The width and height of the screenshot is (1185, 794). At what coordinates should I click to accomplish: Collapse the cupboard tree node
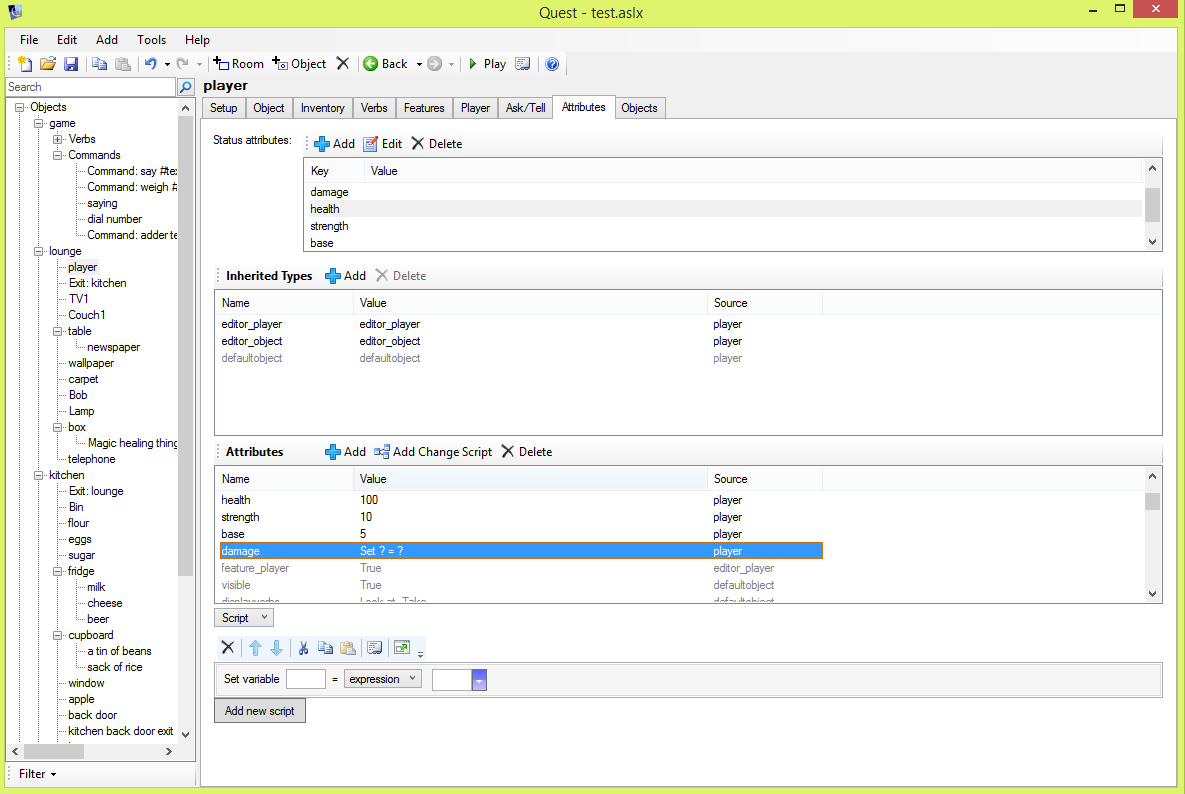point(57,636)
